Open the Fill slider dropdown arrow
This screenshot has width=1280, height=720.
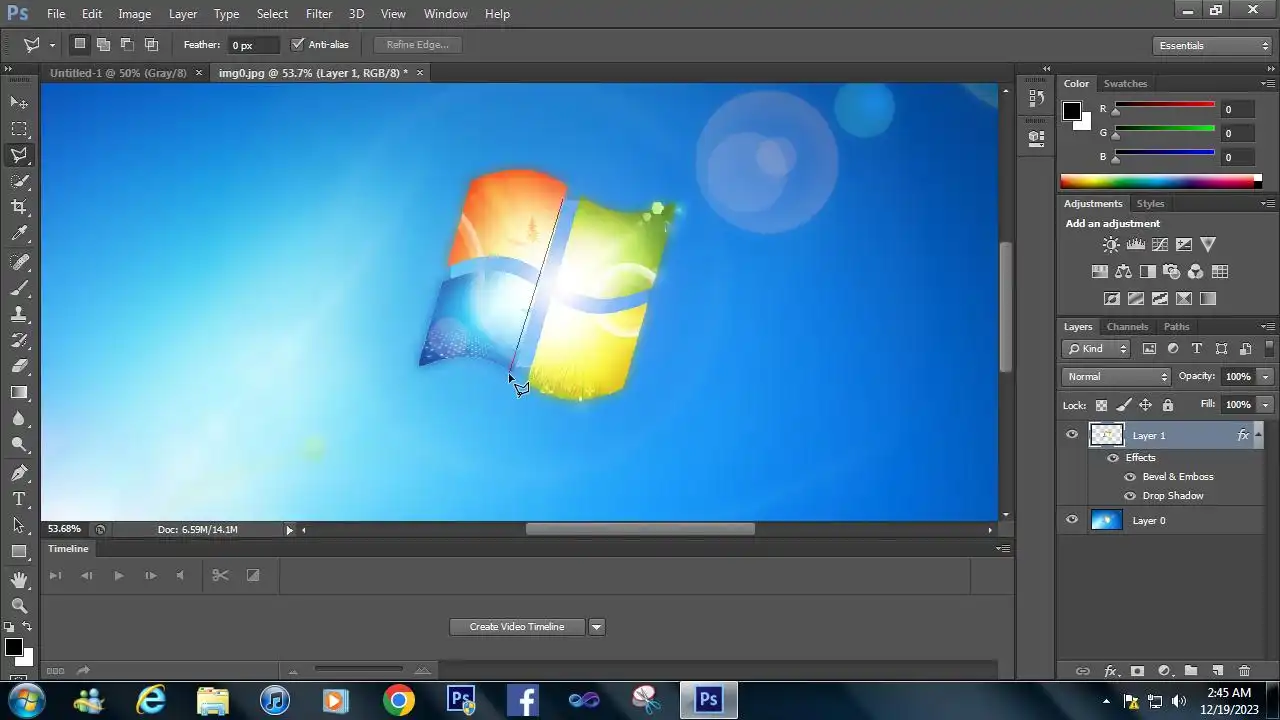coord(1265,404)
